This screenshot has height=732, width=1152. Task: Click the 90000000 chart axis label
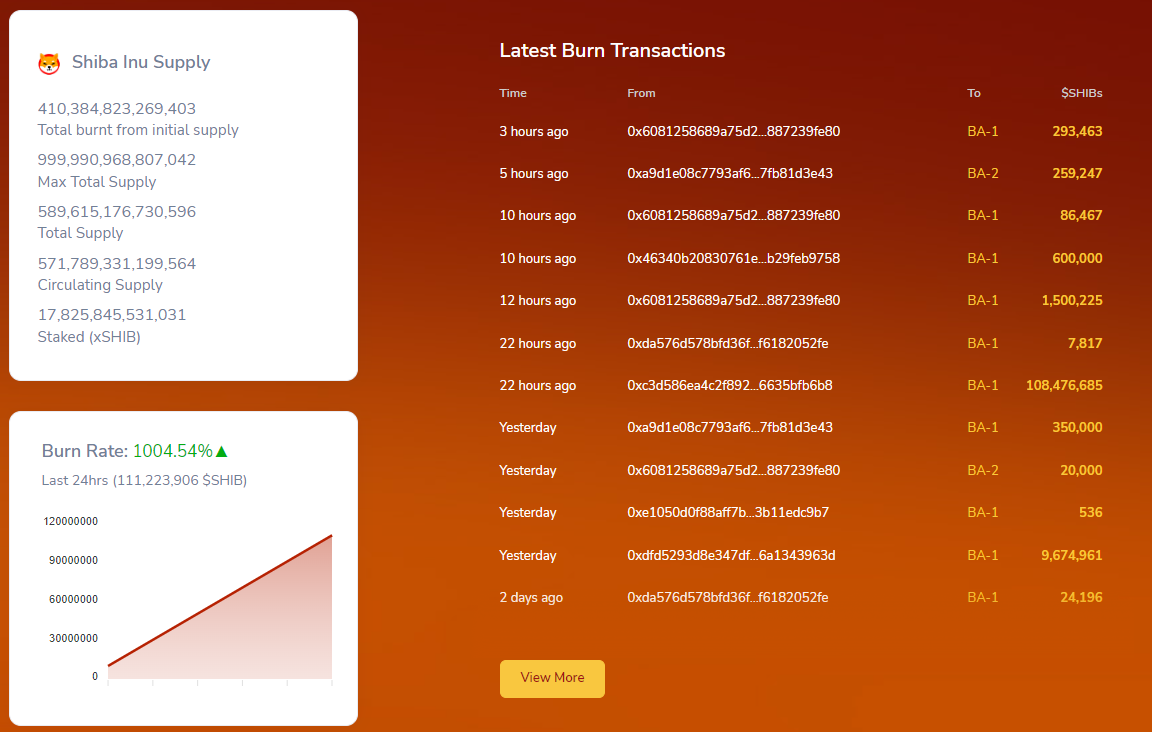click(73, 561)
